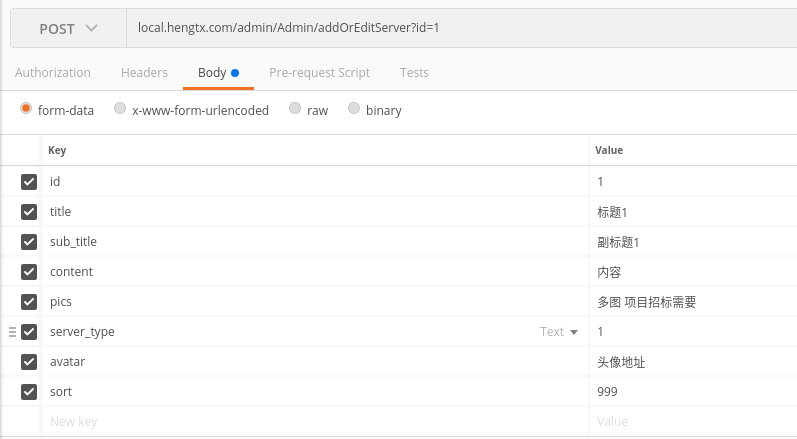Click the sub_title key field
The image size is (797, 439).
pos(315,241)
